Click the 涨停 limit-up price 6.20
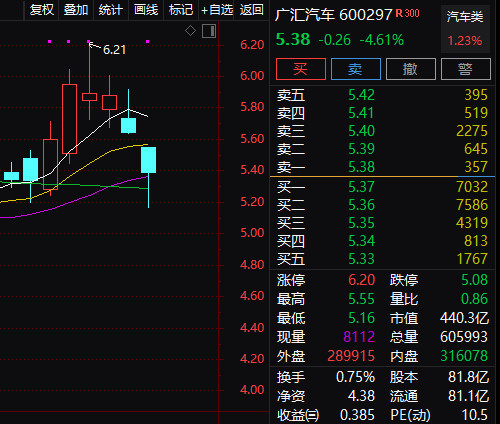 coord(362,280)
